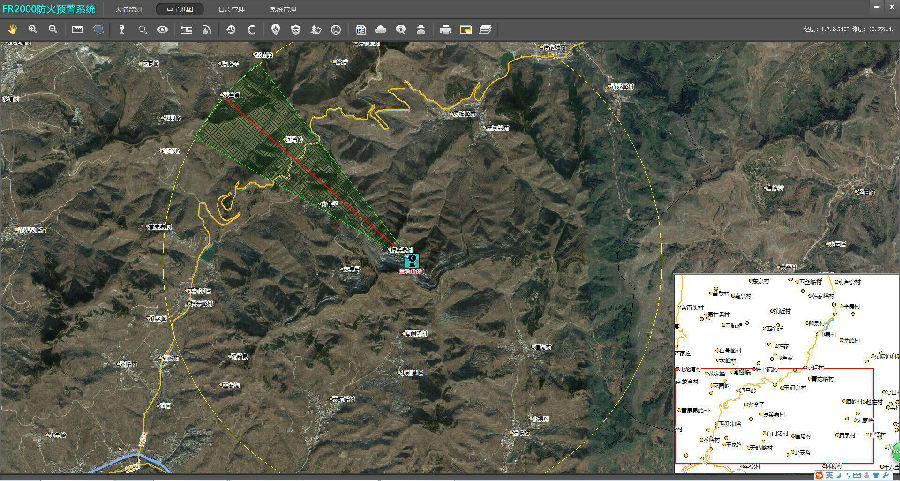This screenshot has height=481, width=900.
Task: Select the location pin marker tool
Action: click(x=276, y=30)
